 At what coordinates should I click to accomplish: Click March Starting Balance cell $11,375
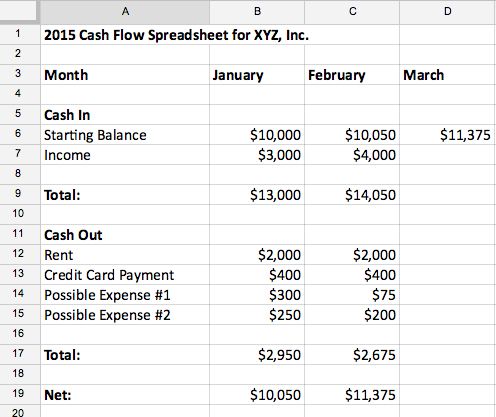tap(447, 135)
